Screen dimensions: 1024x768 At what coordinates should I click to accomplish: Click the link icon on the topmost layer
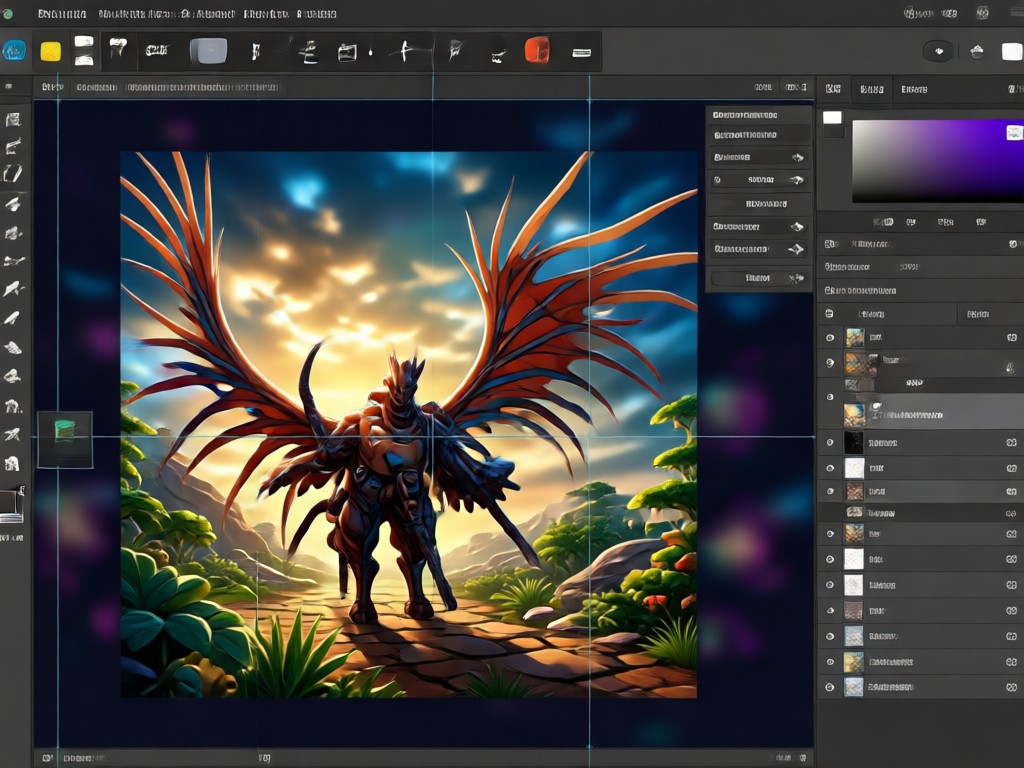[x=1012, y=338]
